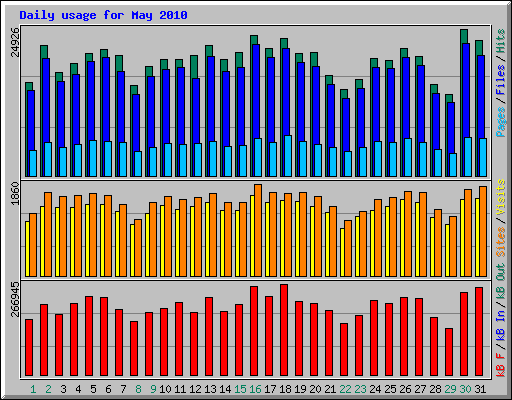
Task: Click the cyan "Pages" legend label
Action: (x=501, y=122)
